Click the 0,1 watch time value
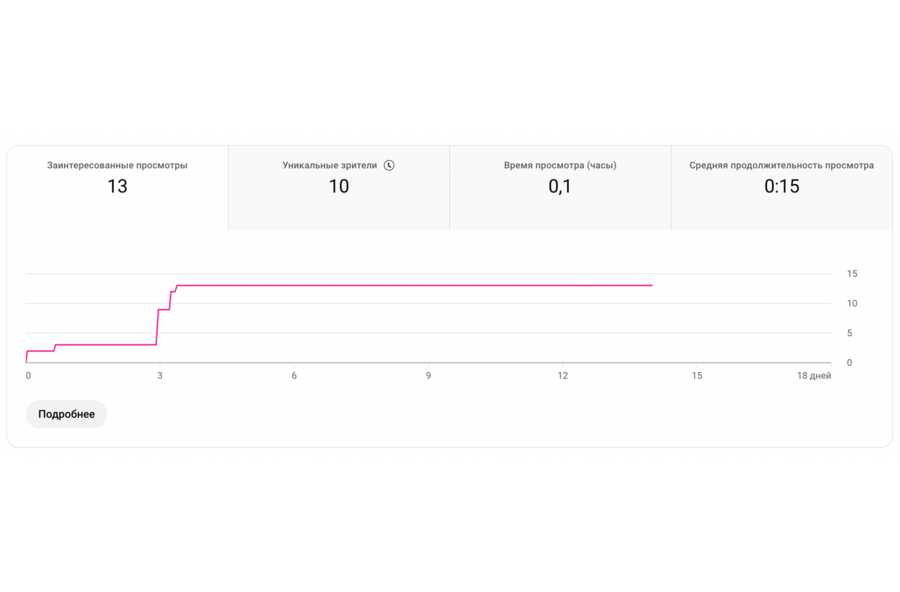This screenshot has width=900, height=592. pyautogui.click(x=560, y=186)
